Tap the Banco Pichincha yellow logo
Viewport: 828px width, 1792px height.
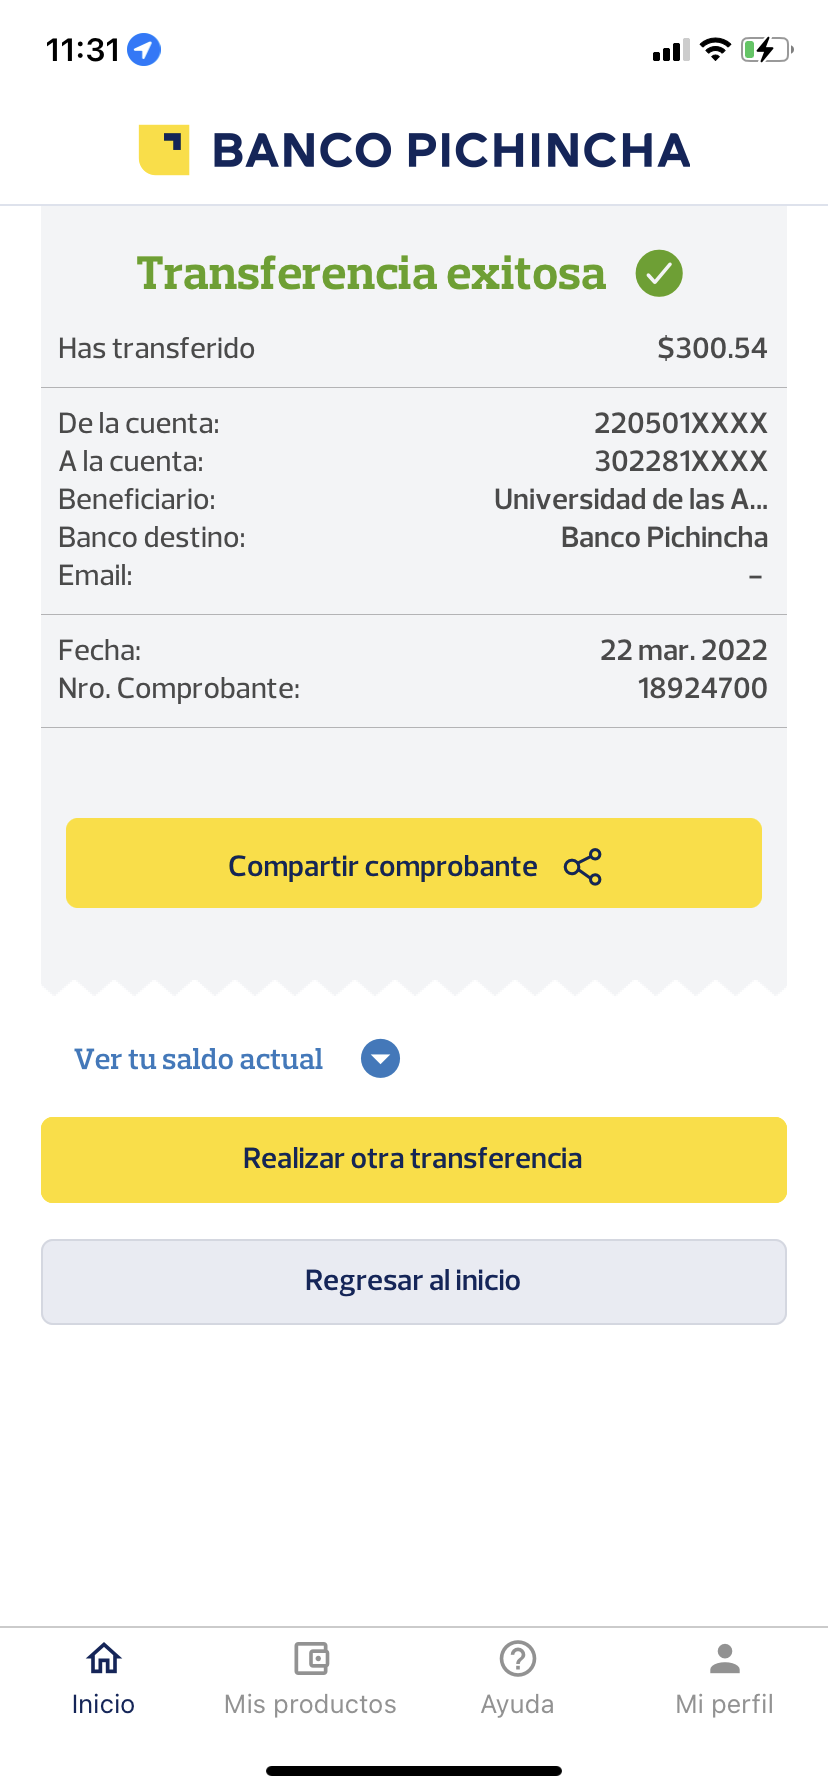click(164, 150)
